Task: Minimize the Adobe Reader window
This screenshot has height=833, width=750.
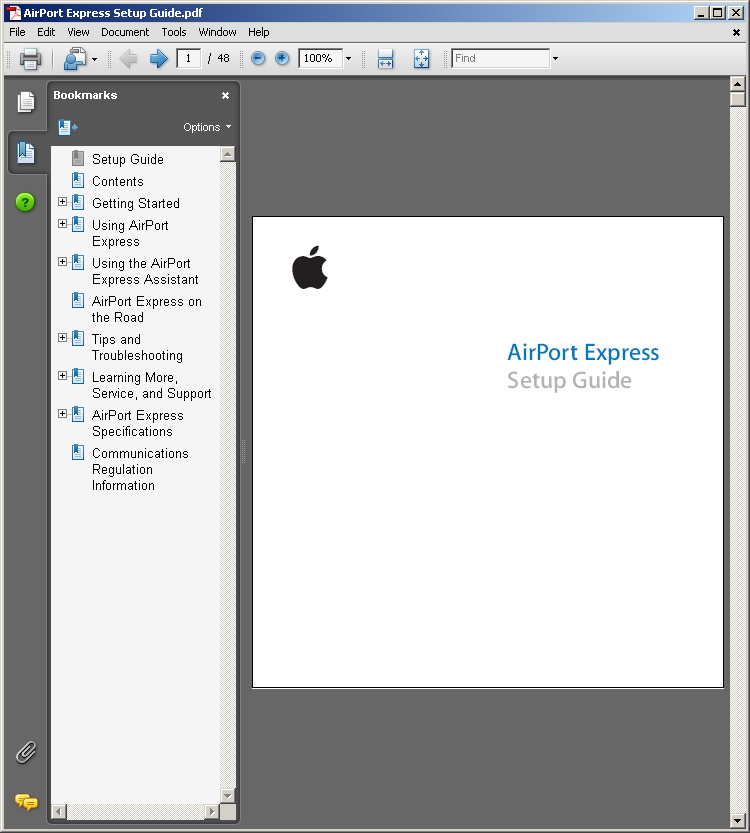Action: click(701, 13)
